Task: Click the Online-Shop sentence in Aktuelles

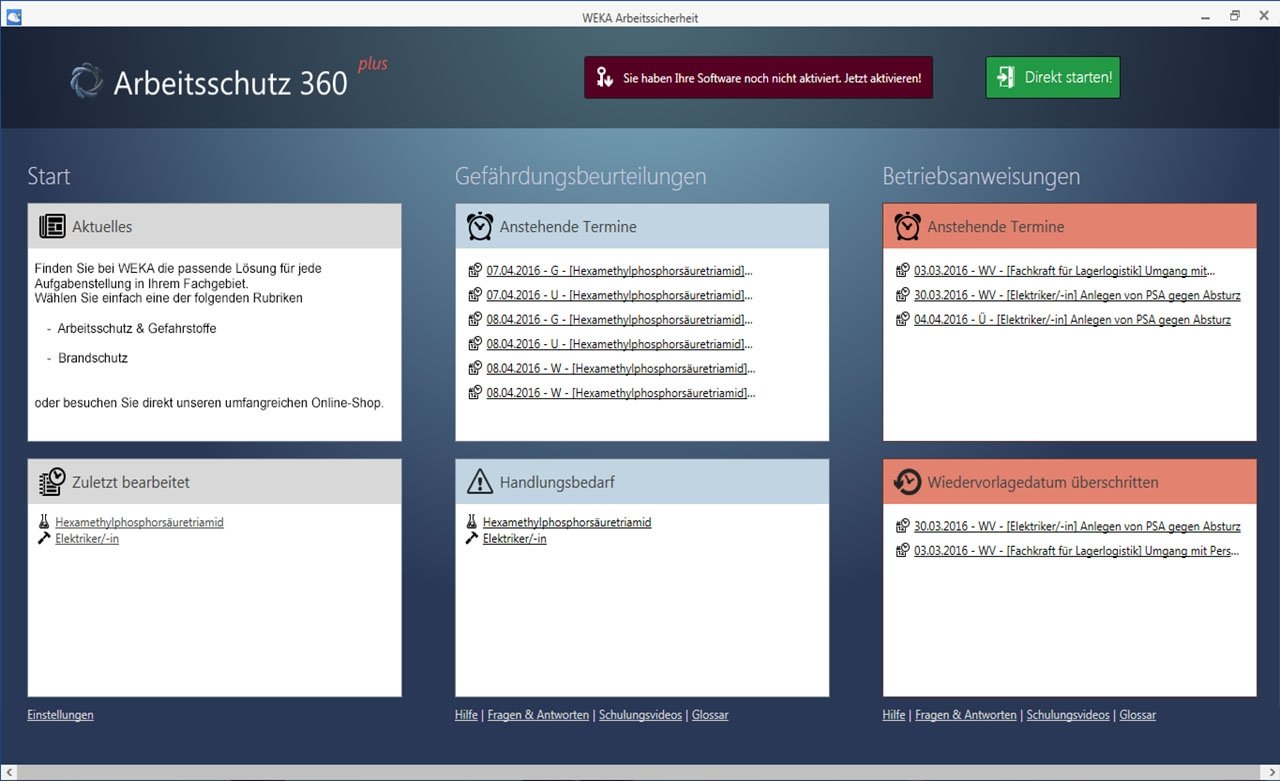Action: 209,403
